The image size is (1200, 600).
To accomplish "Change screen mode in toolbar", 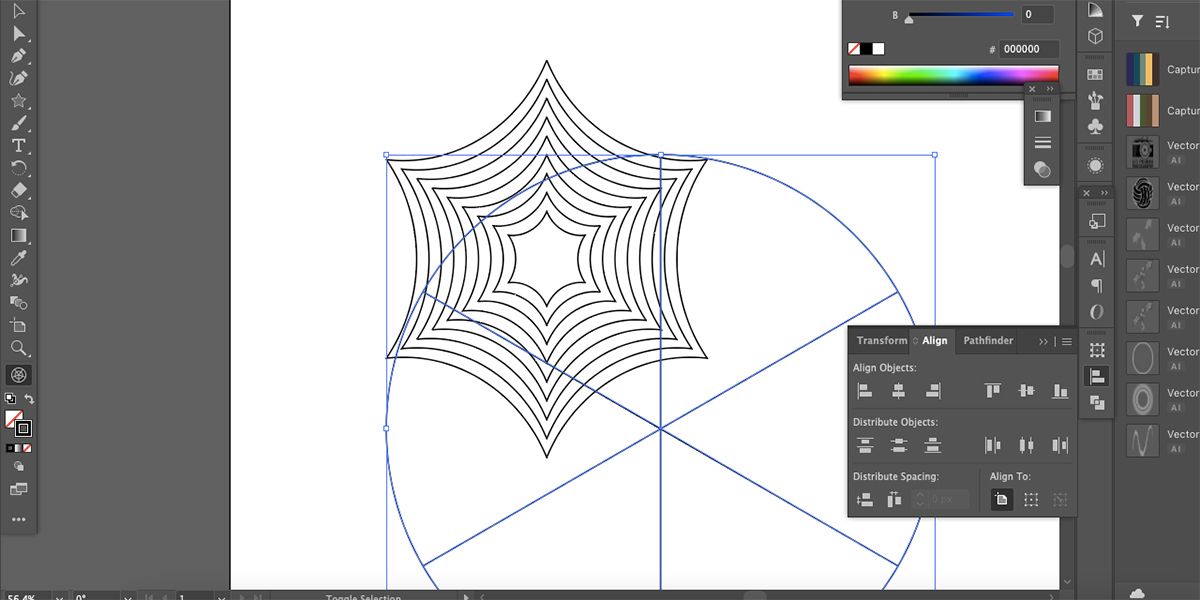I will click(x=18, y=489).
